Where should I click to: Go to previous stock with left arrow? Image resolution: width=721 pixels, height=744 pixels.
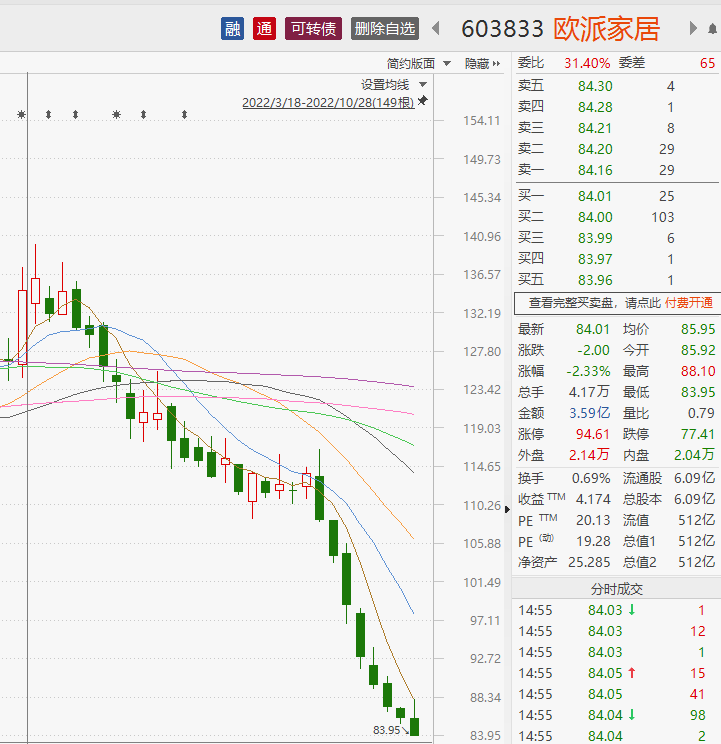coord(433,29)
